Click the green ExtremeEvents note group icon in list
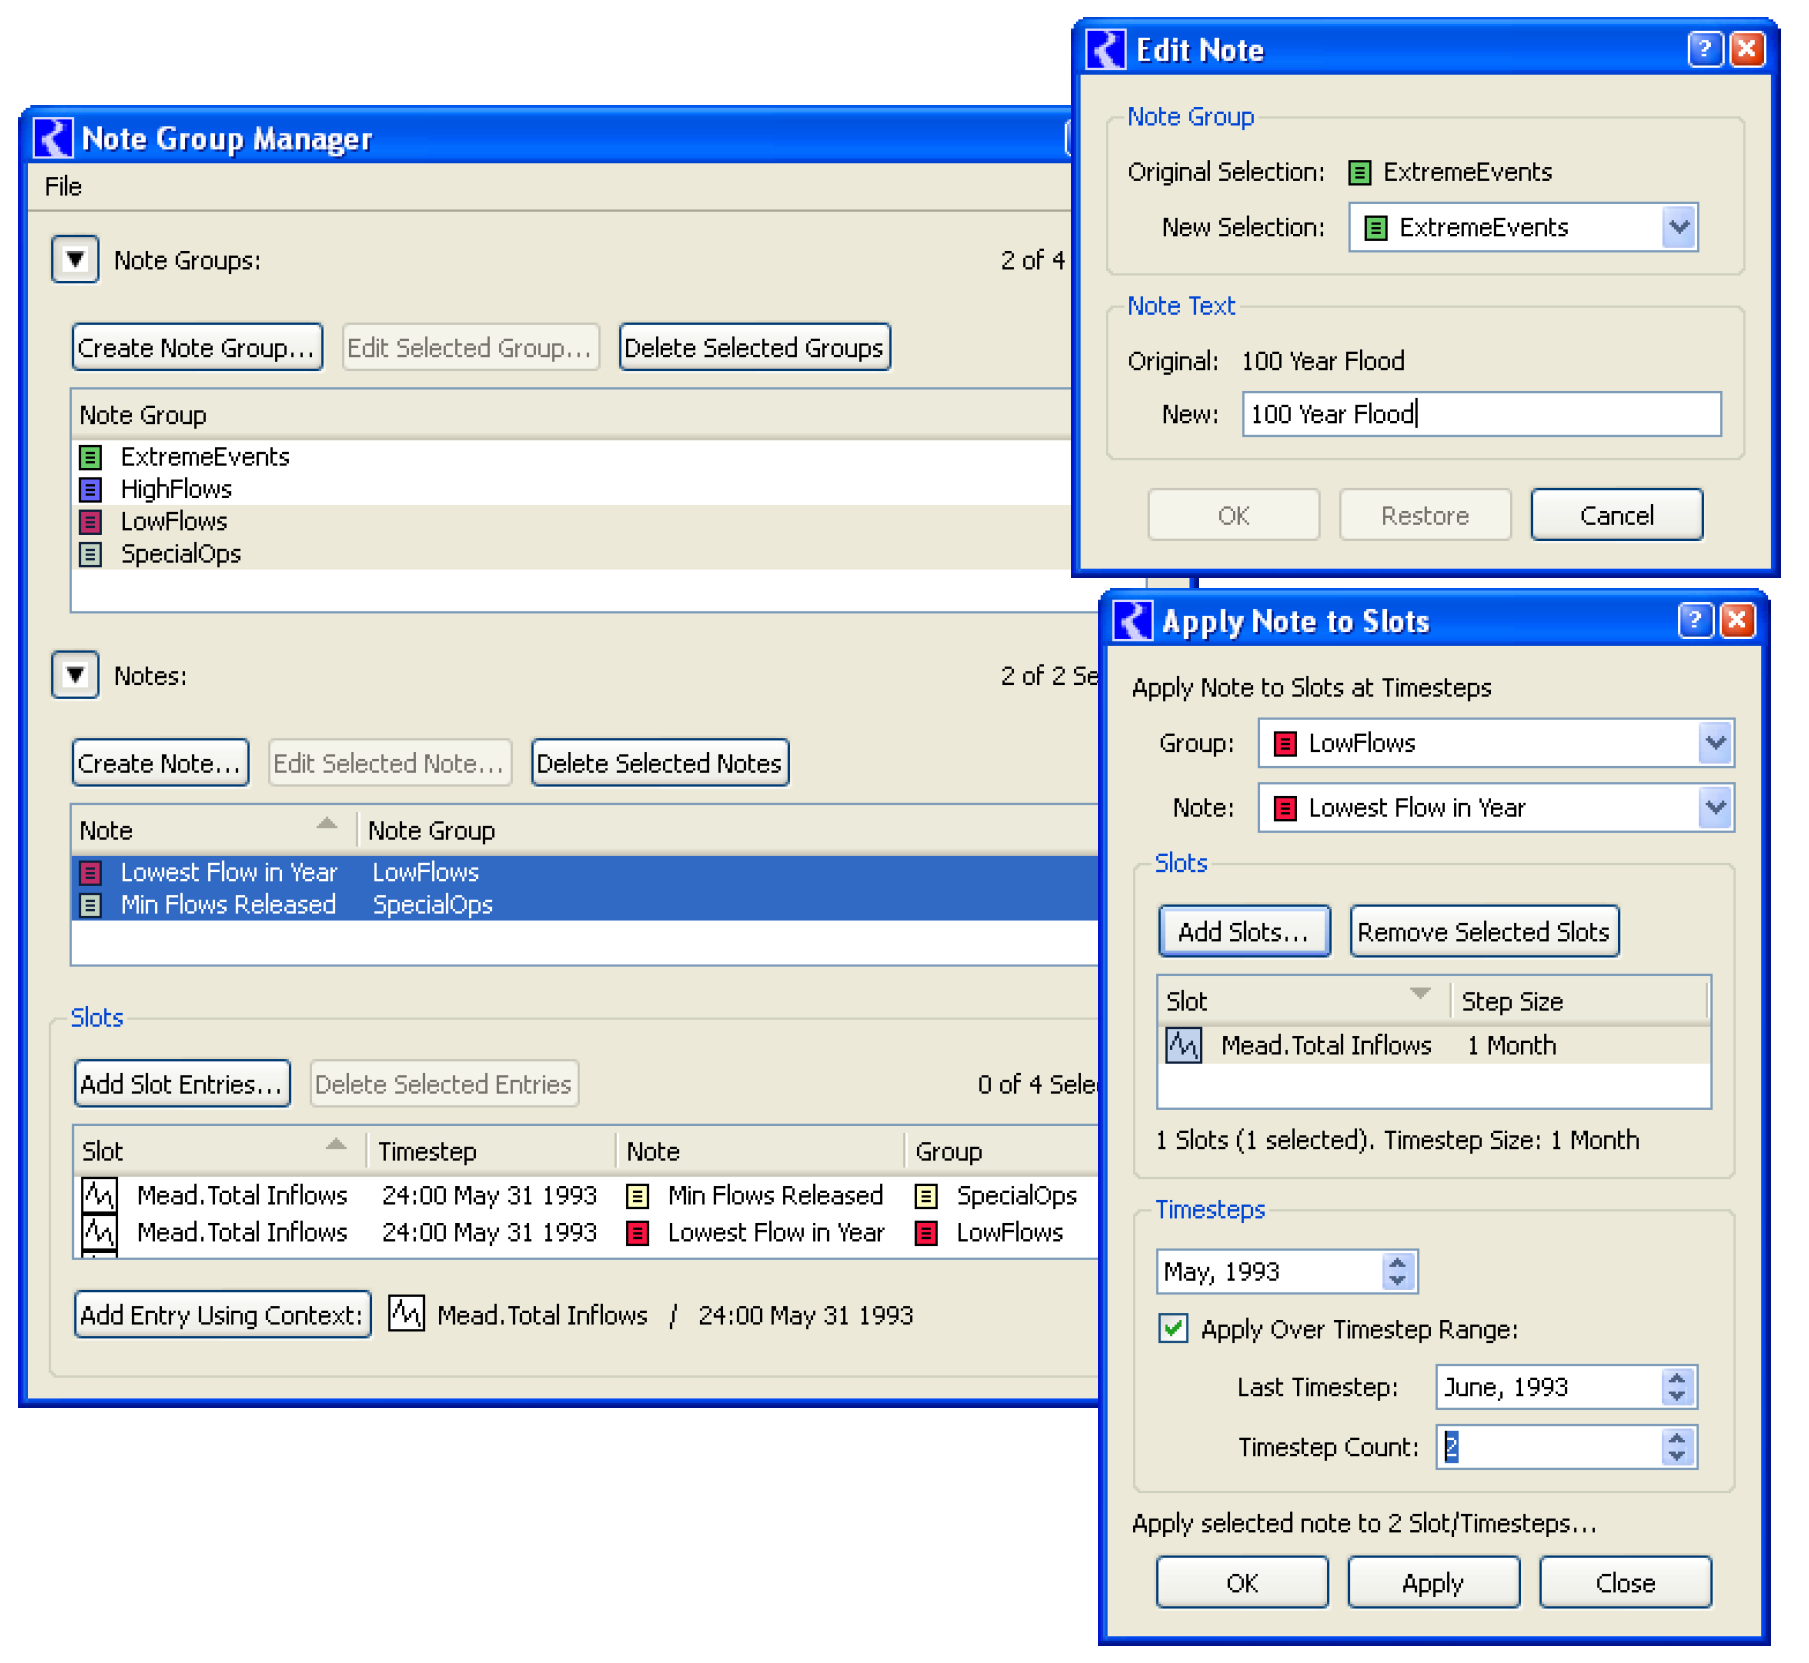This screenshot has height=1663, width=1809. pyautogui.click(x=91, y=458)
